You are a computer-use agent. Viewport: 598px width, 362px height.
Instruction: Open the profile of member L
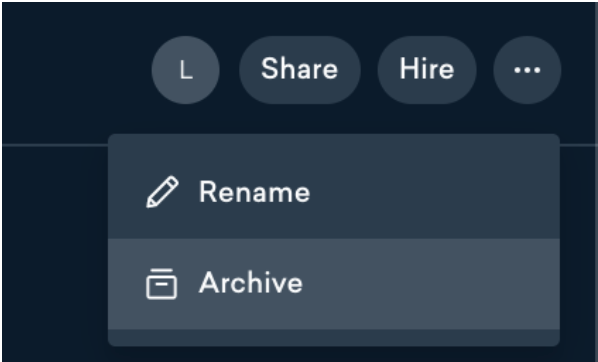click(x=186, y=70)
